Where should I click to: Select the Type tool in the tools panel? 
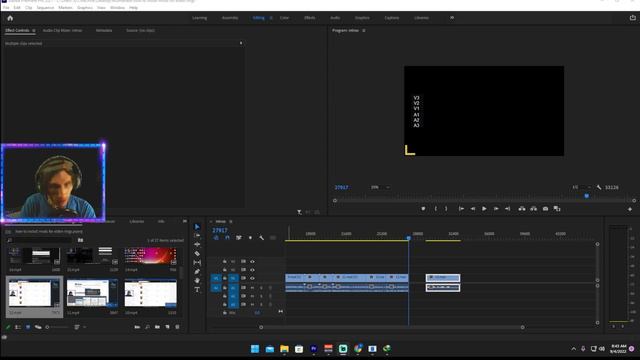pyautogui.click(x=197, y=289)
